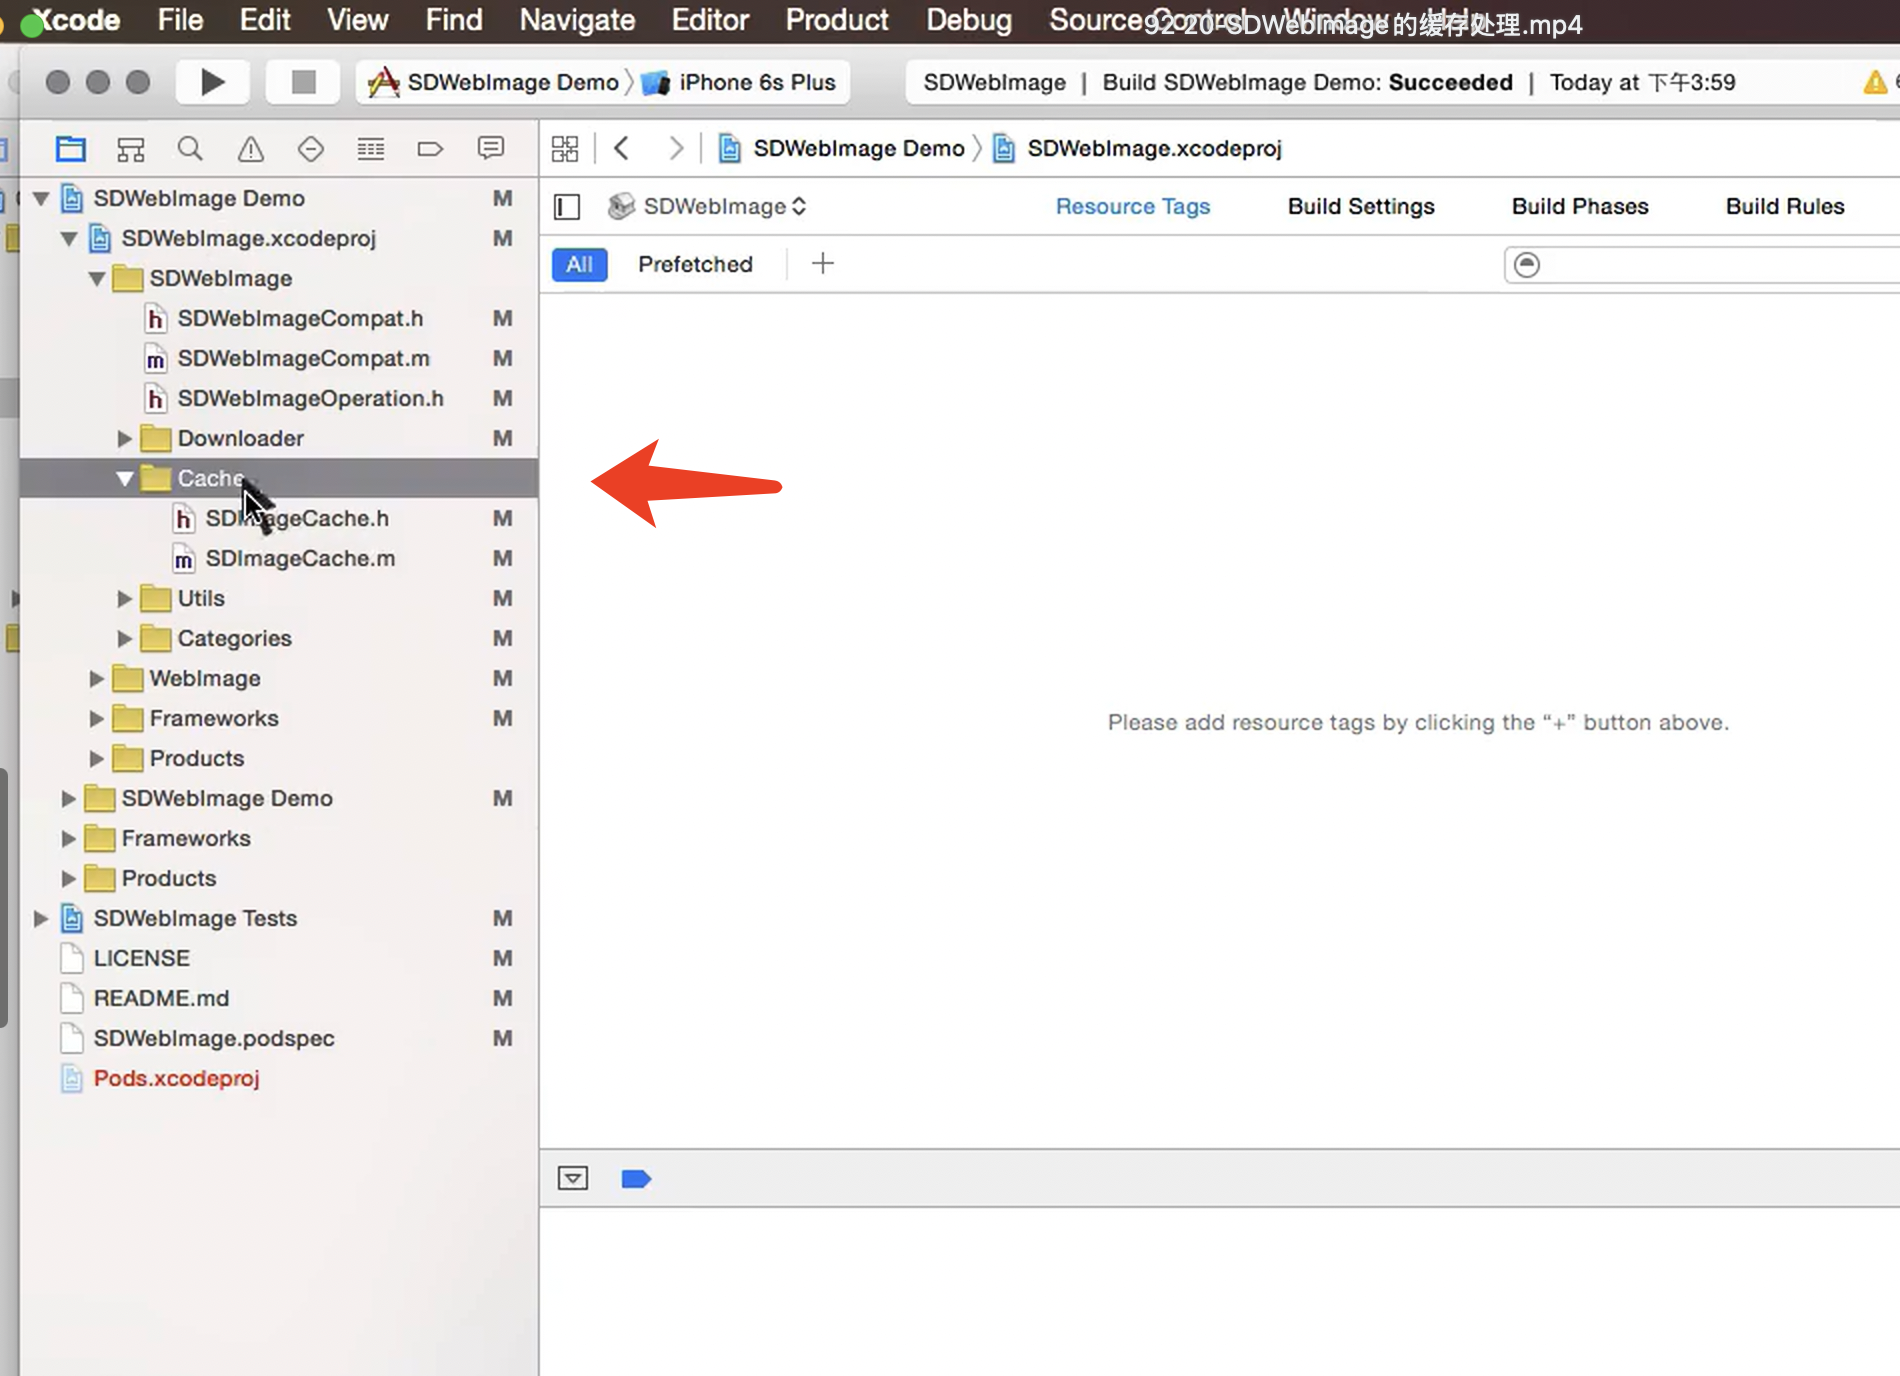Open the Test navigator

coord(311,149)
